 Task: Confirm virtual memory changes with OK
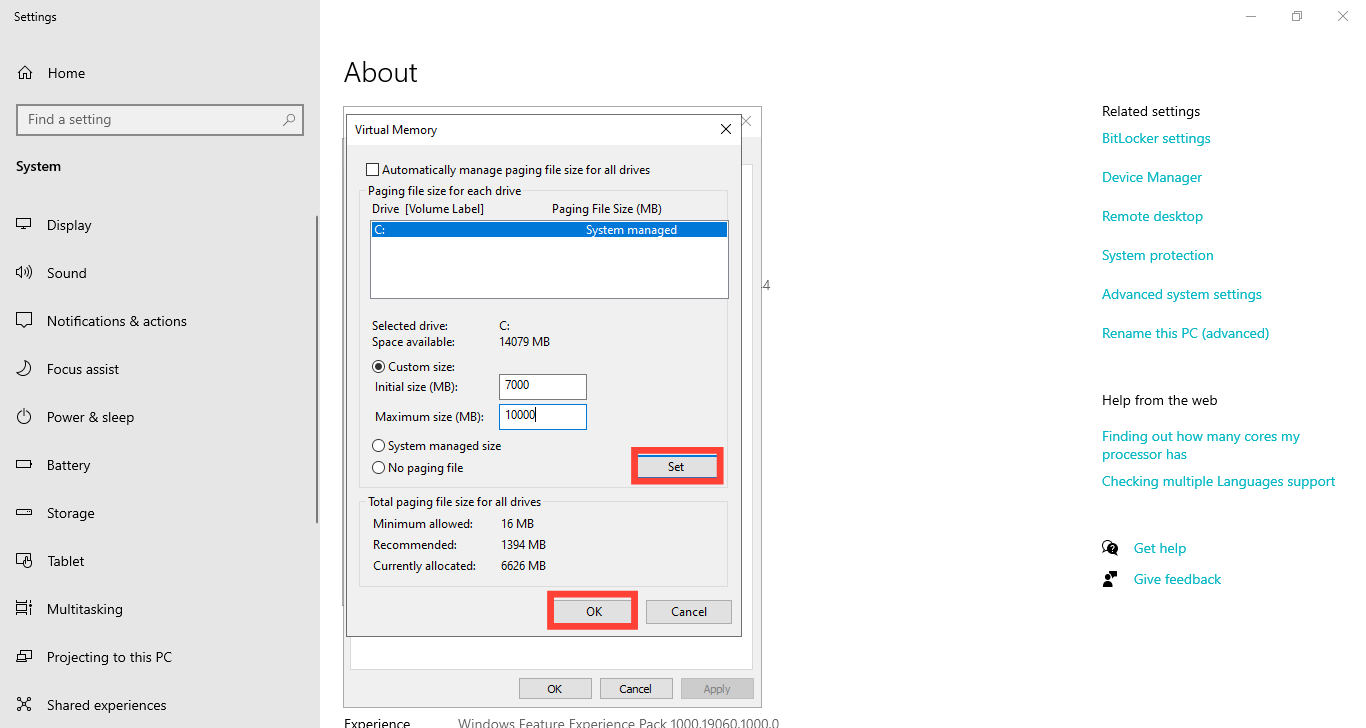click(592, 610)
